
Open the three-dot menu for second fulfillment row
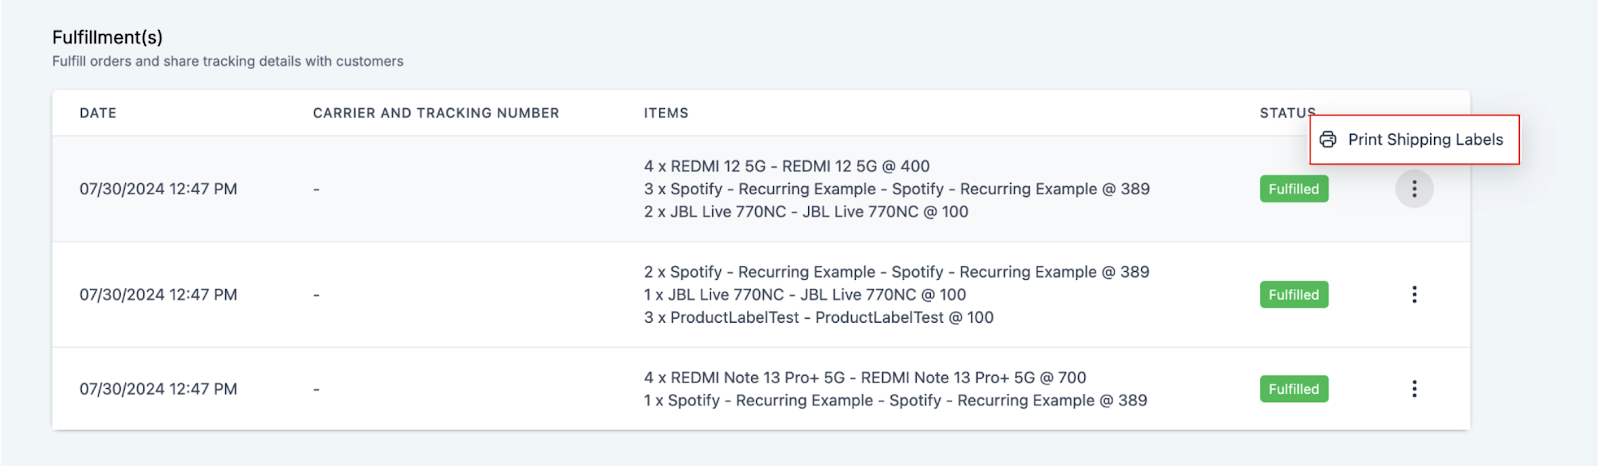[x=1414, y=295]
